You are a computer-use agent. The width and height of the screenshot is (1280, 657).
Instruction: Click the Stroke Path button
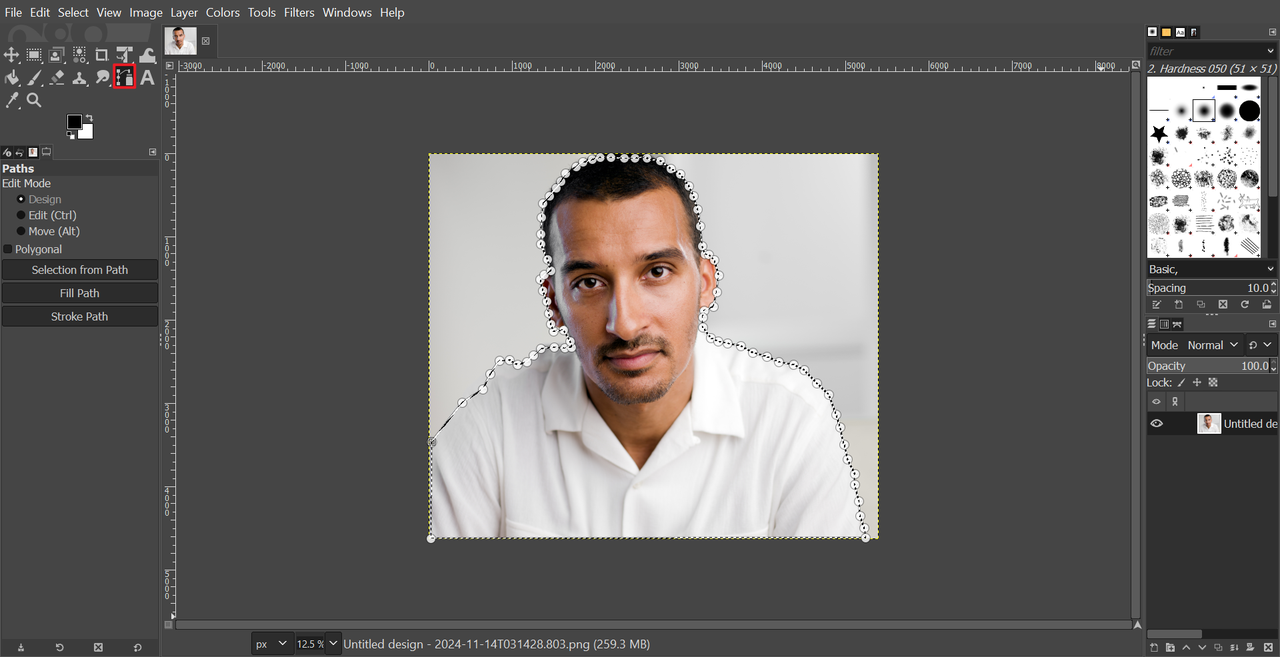coord(80,316)
